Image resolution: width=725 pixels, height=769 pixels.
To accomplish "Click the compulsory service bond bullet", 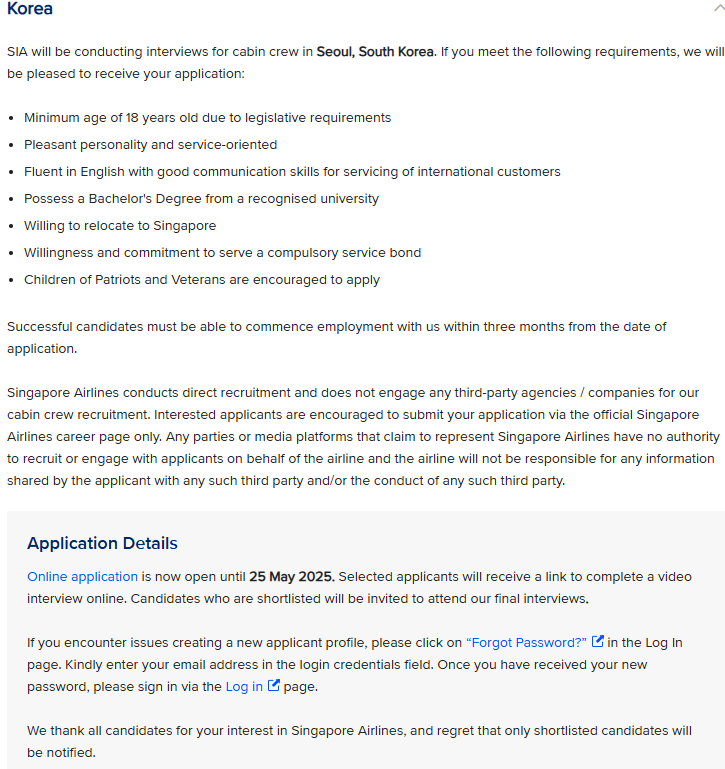I will pyautogui.click(x=222, y=253).
